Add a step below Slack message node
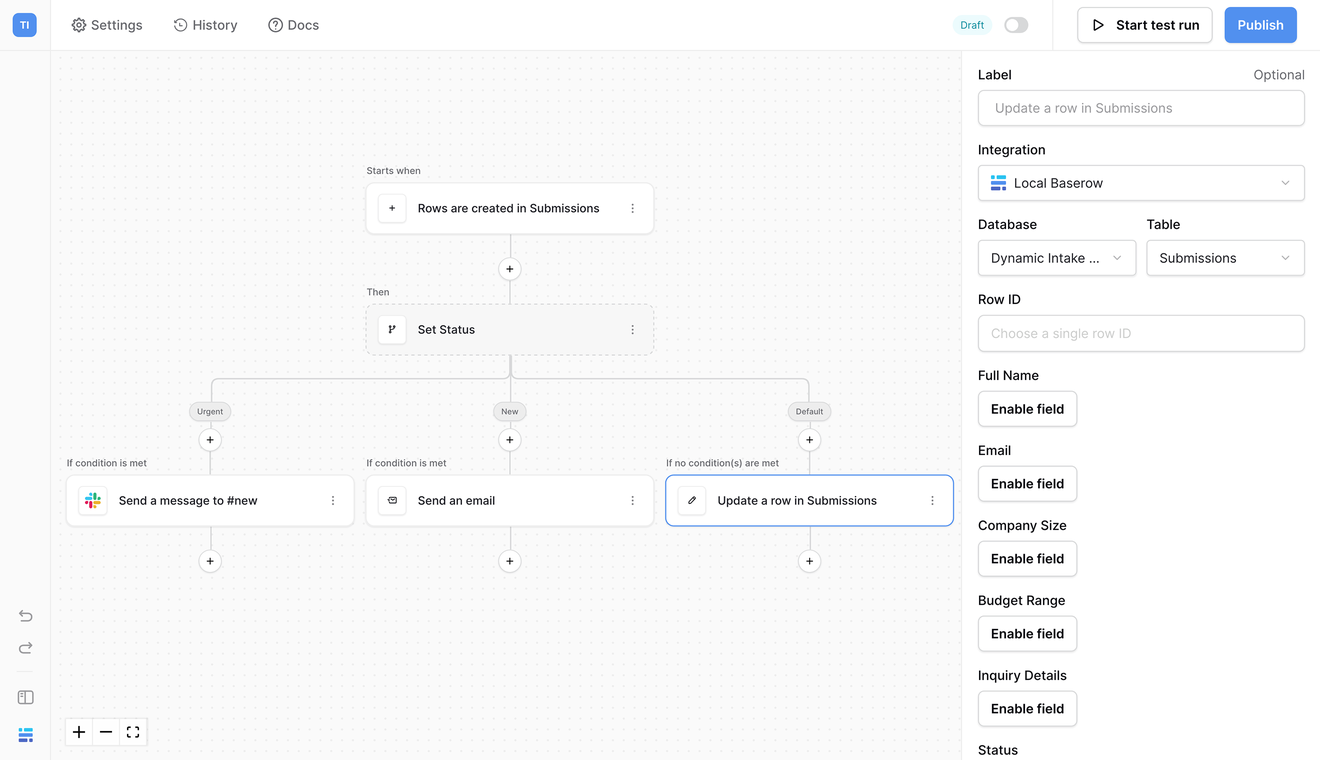Viewport: 1320px width, 760px height. [x=210, y=561]
